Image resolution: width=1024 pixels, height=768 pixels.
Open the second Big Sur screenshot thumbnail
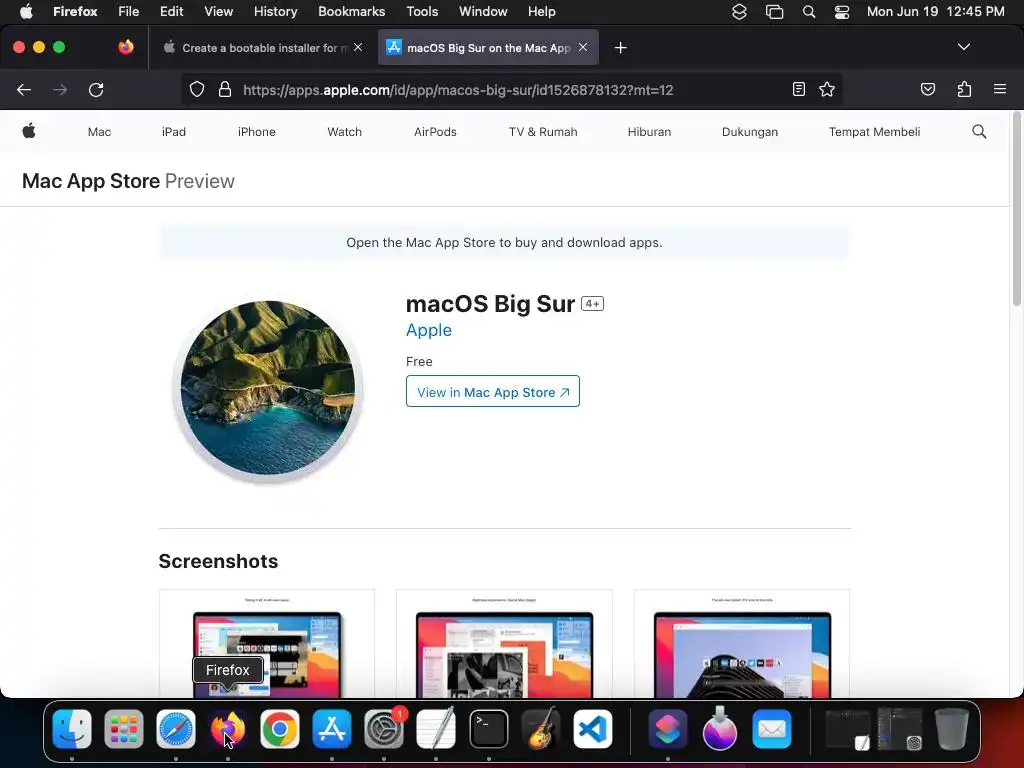(504, 643)
